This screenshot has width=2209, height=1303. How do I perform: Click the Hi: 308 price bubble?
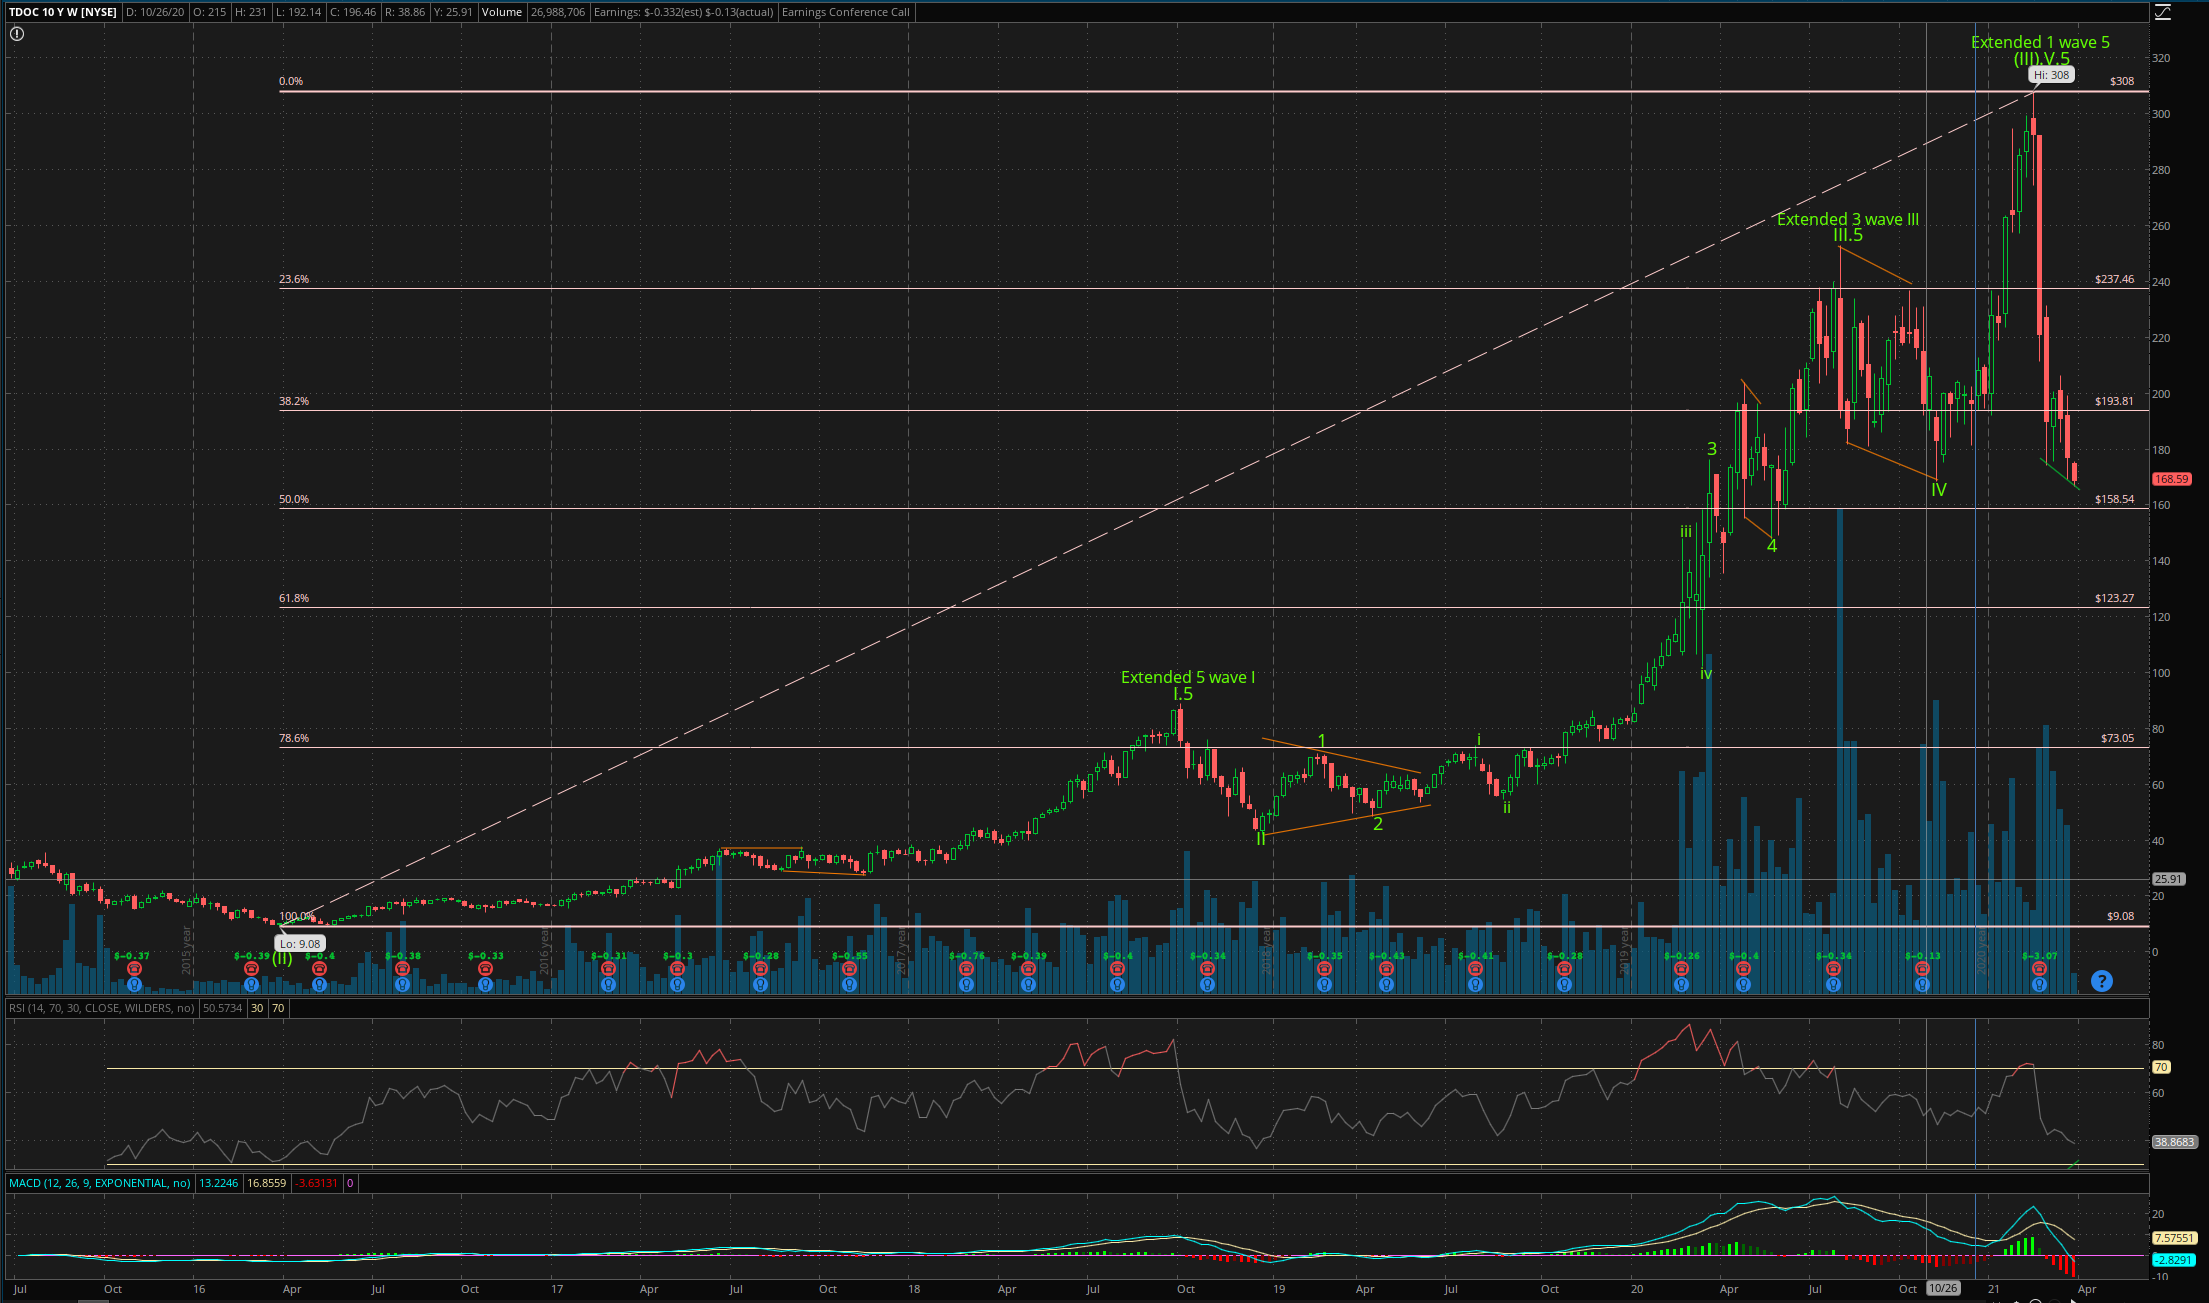click(2051, 75)
